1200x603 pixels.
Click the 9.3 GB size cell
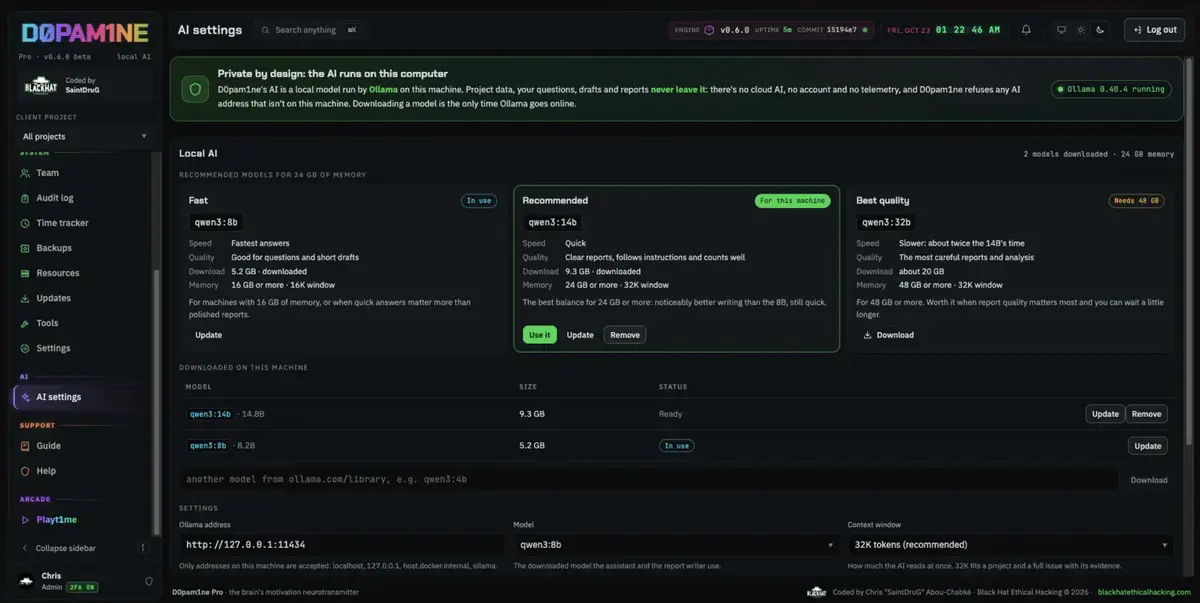click(532, 414)
